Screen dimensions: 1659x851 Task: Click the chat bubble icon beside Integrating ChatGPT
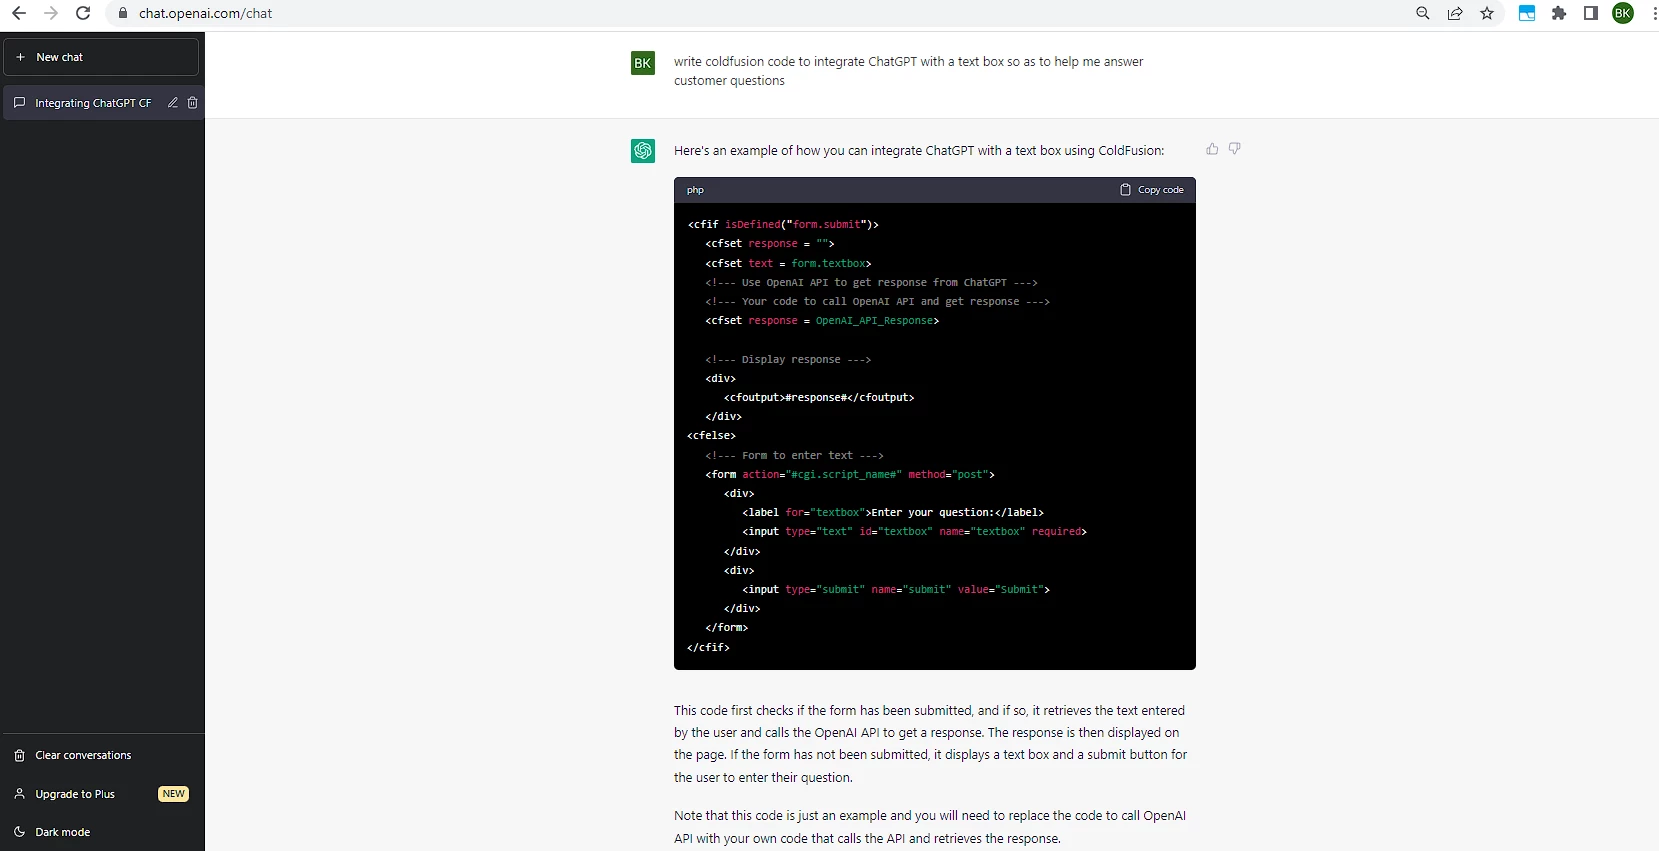[x=19, y=103]
